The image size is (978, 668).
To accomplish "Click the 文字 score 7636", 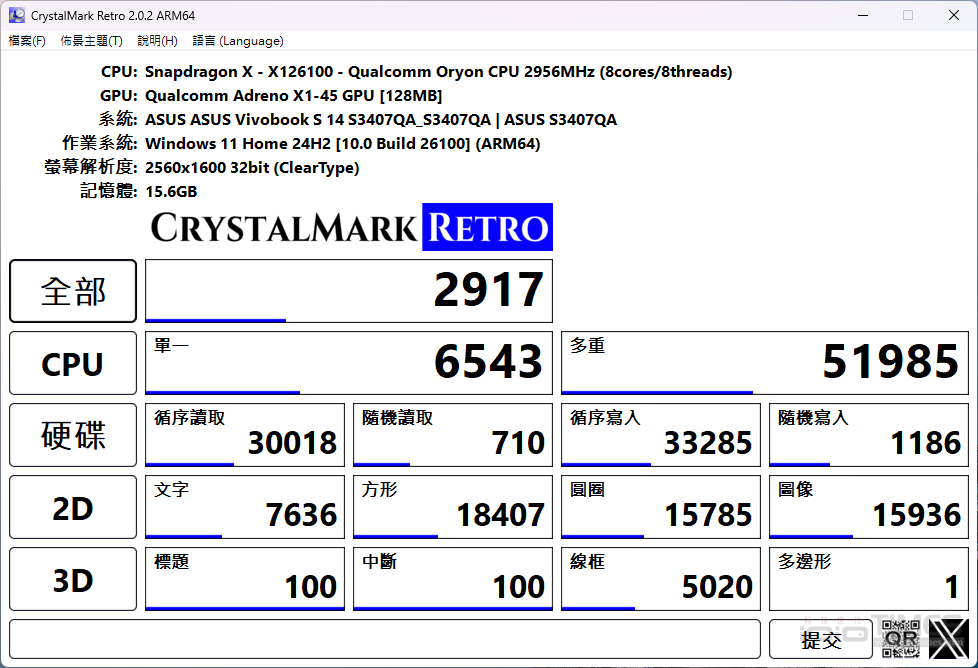I will 244,507.
